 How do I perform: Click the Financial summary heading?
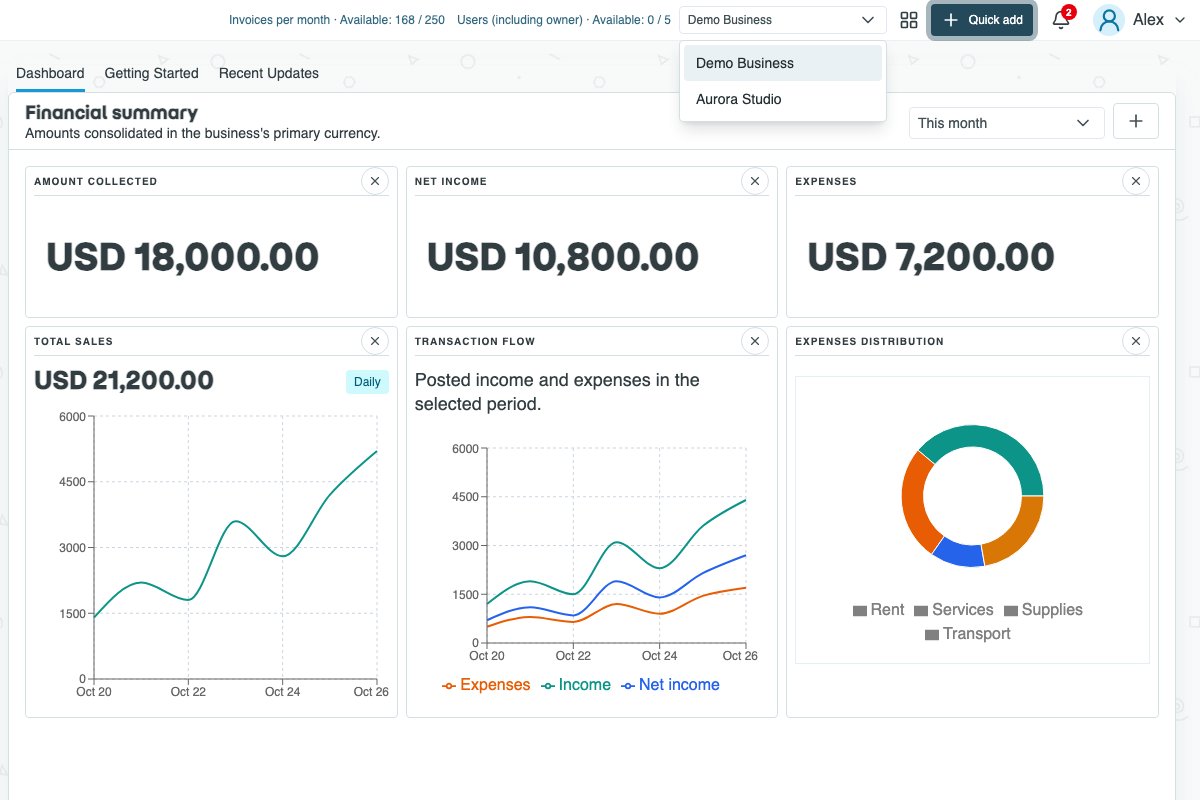point(111,112)
